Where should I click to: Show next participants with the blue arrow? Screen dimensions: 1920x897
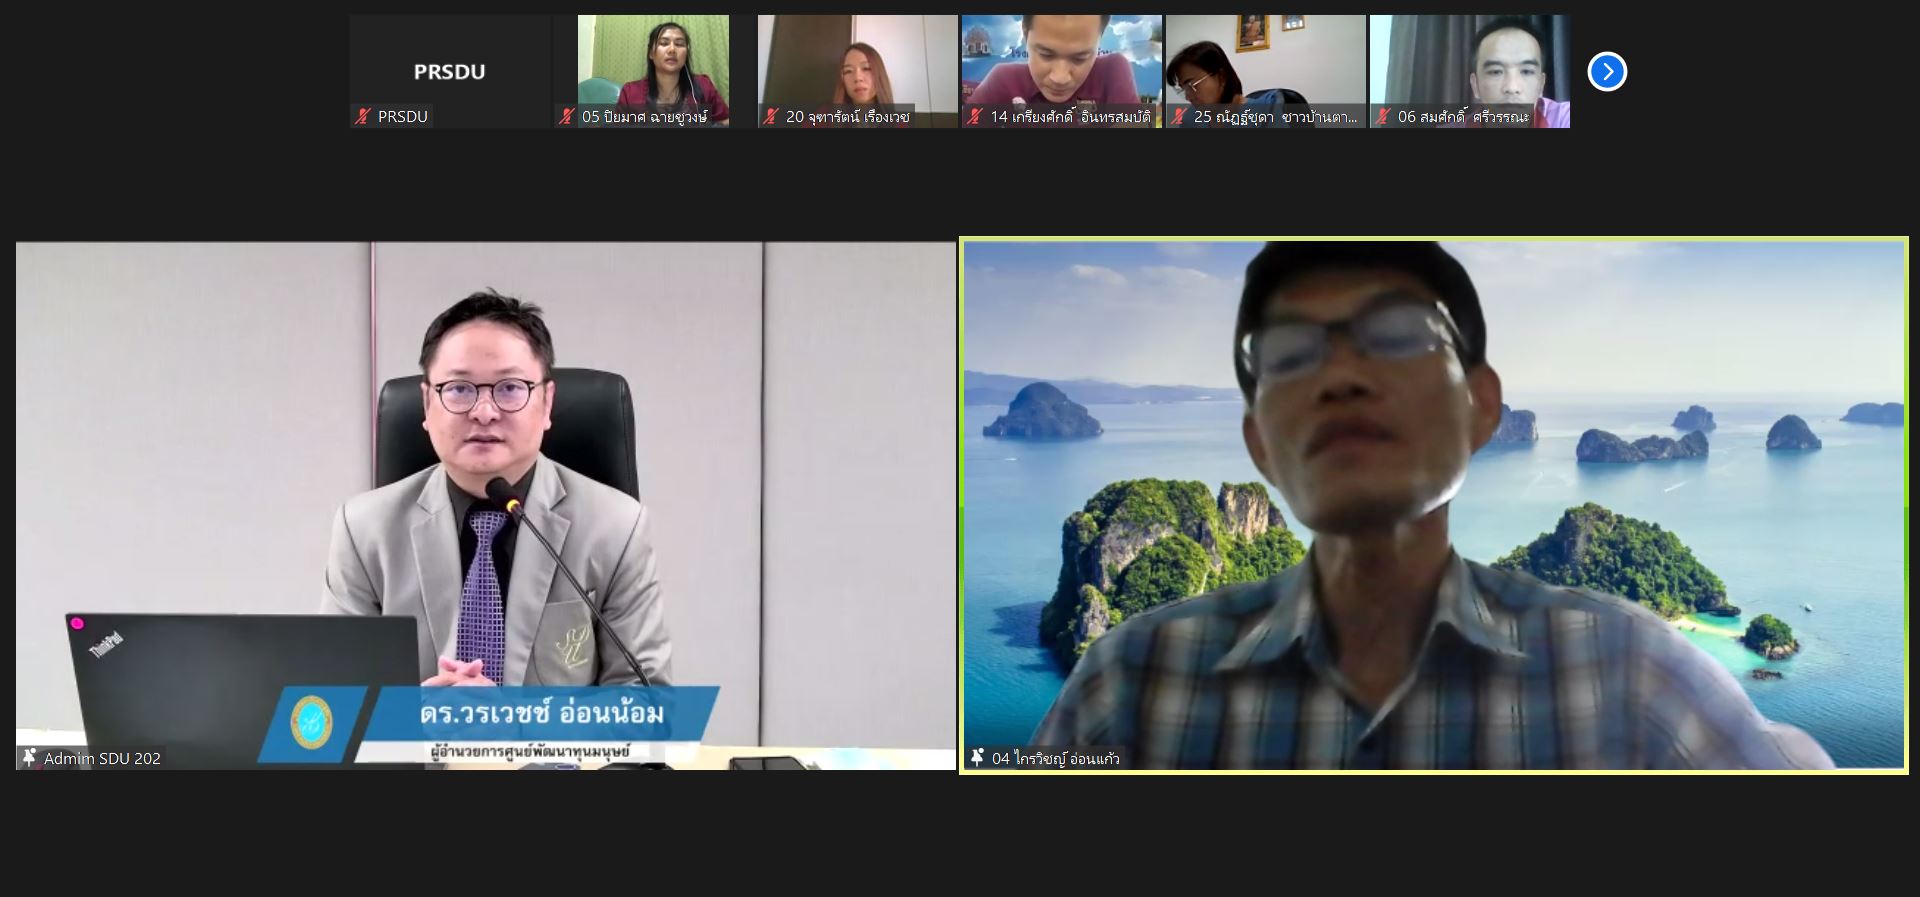(x=1607, y=72)
